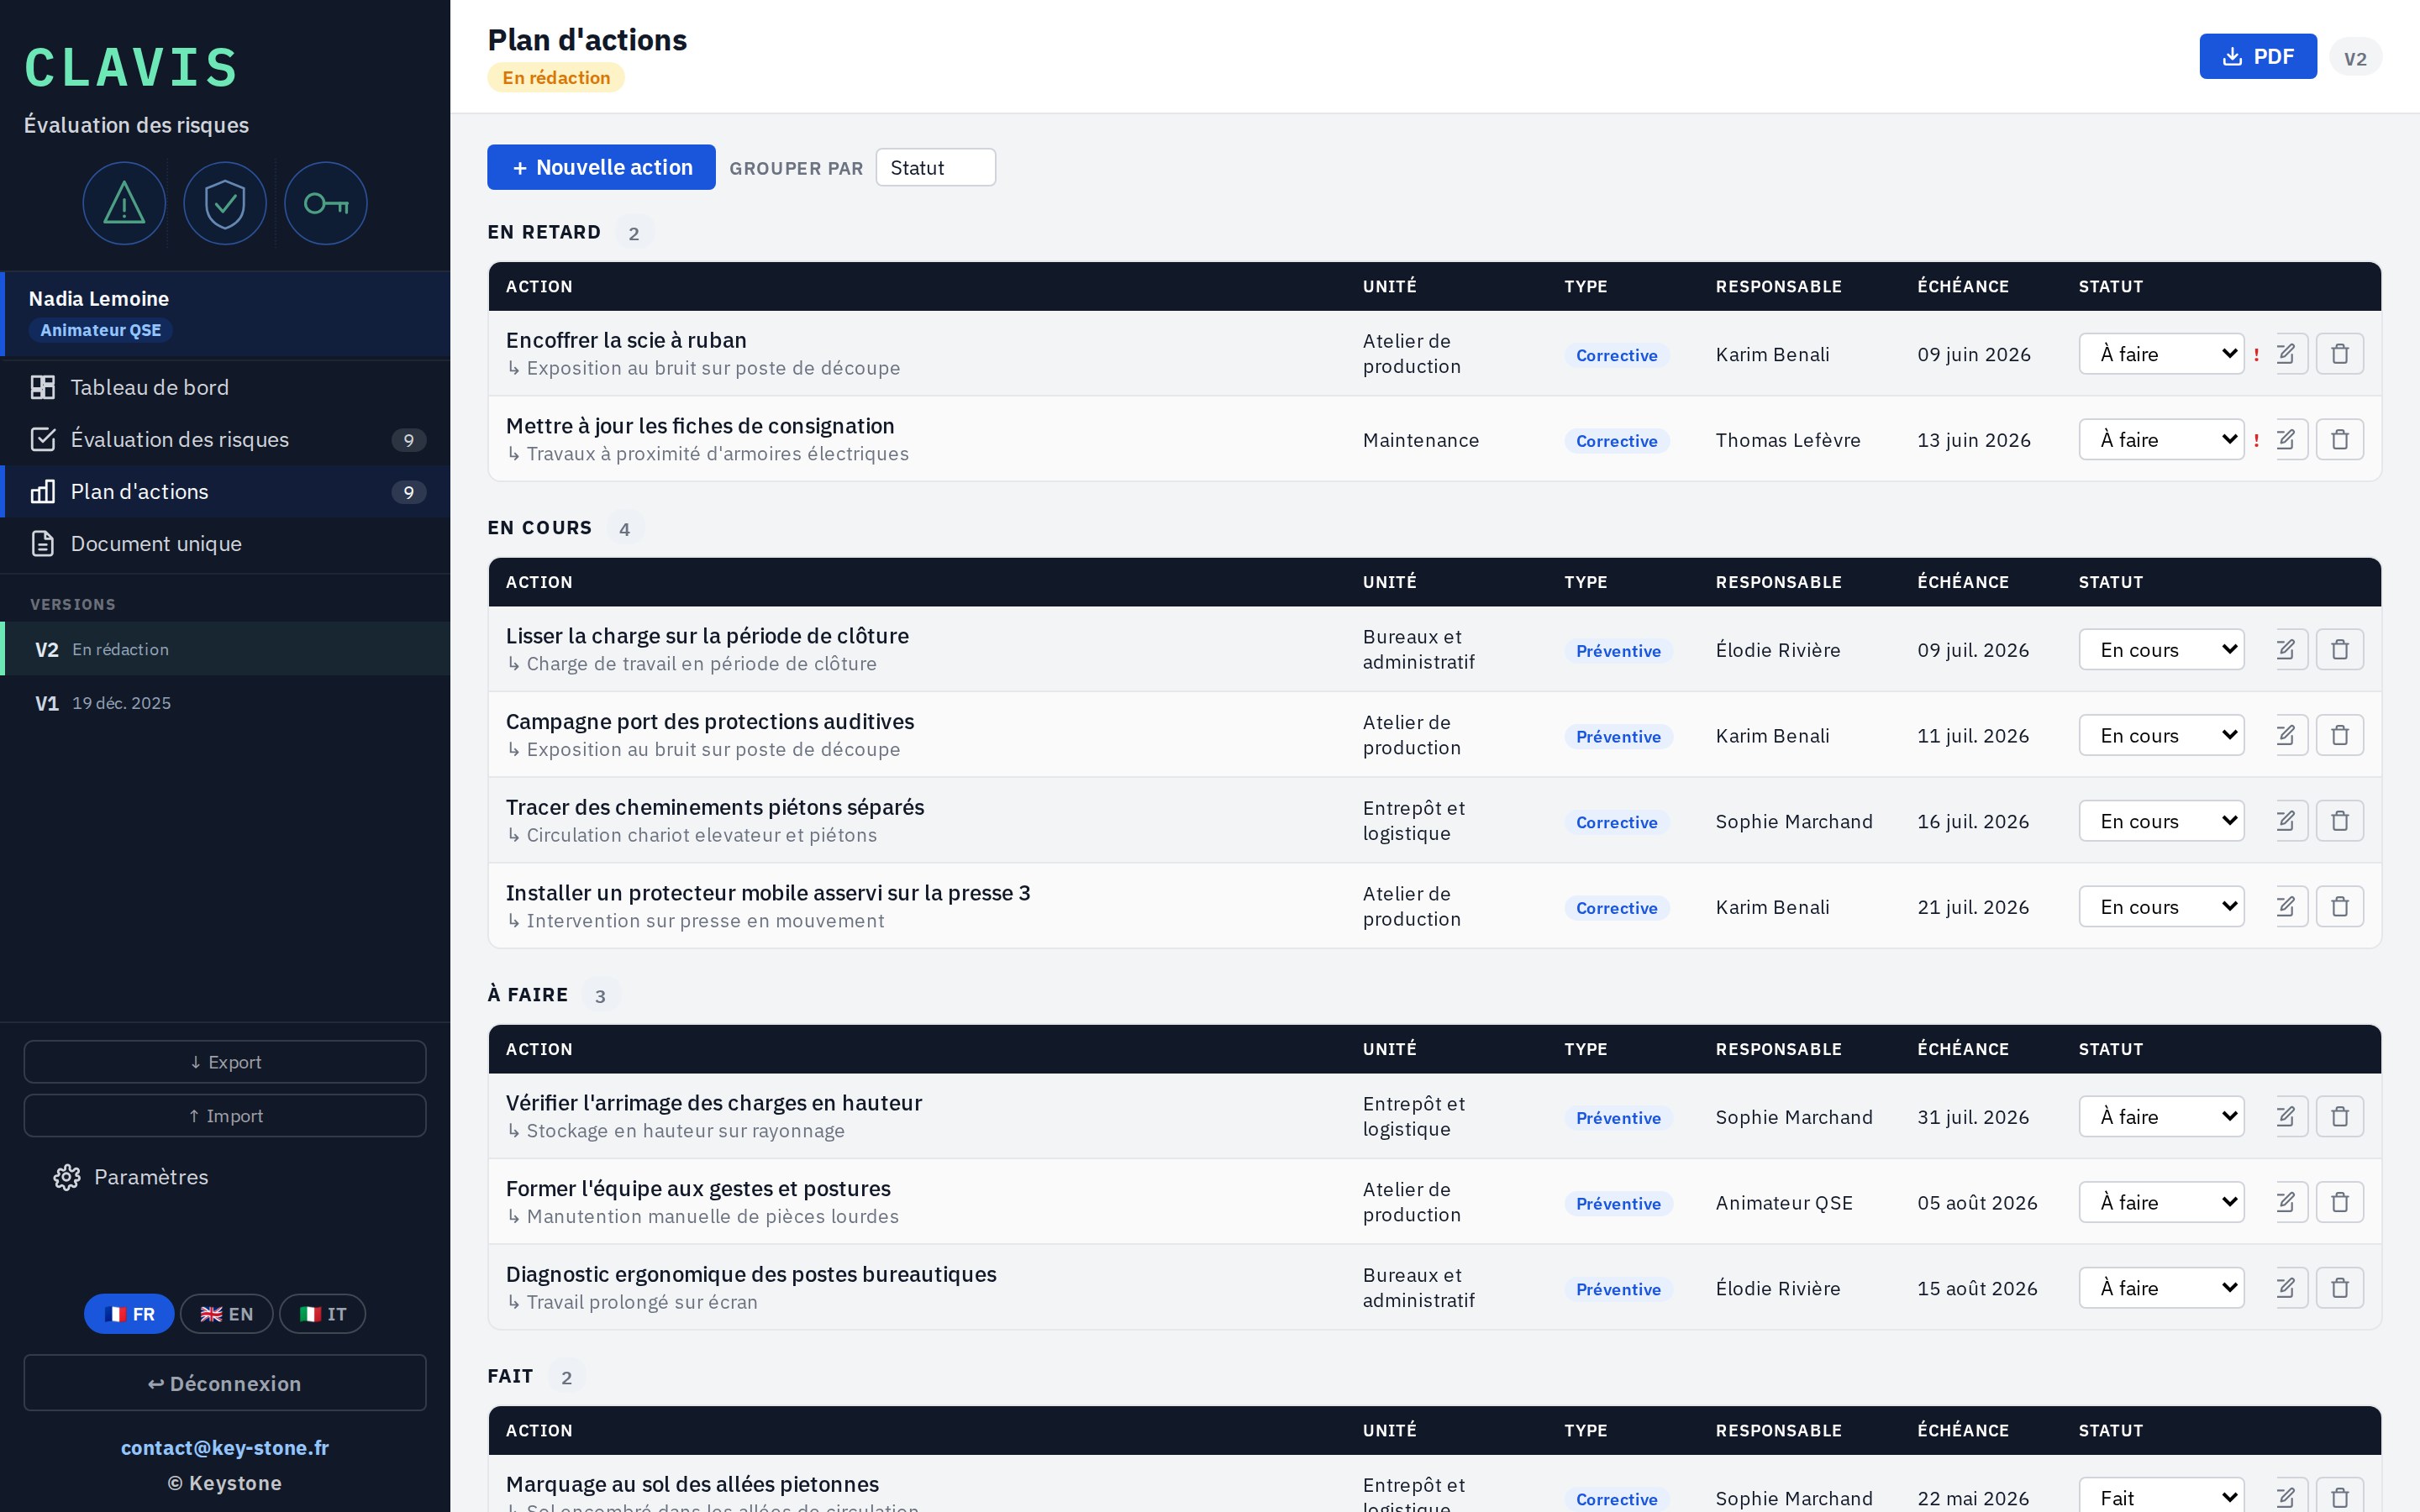This screenshot has height=1512, width=2420.
Task: Click the shield checkmark icon
Action: [225, 204]
